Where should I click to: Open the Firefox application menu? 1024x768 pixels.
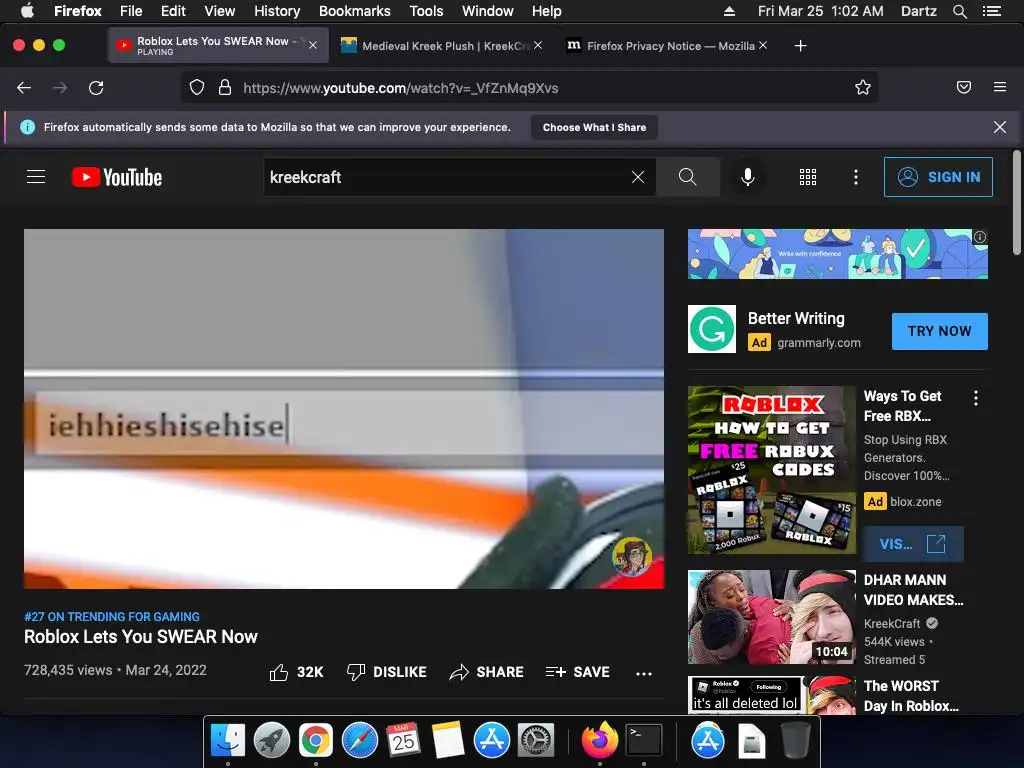[1000, 88]
